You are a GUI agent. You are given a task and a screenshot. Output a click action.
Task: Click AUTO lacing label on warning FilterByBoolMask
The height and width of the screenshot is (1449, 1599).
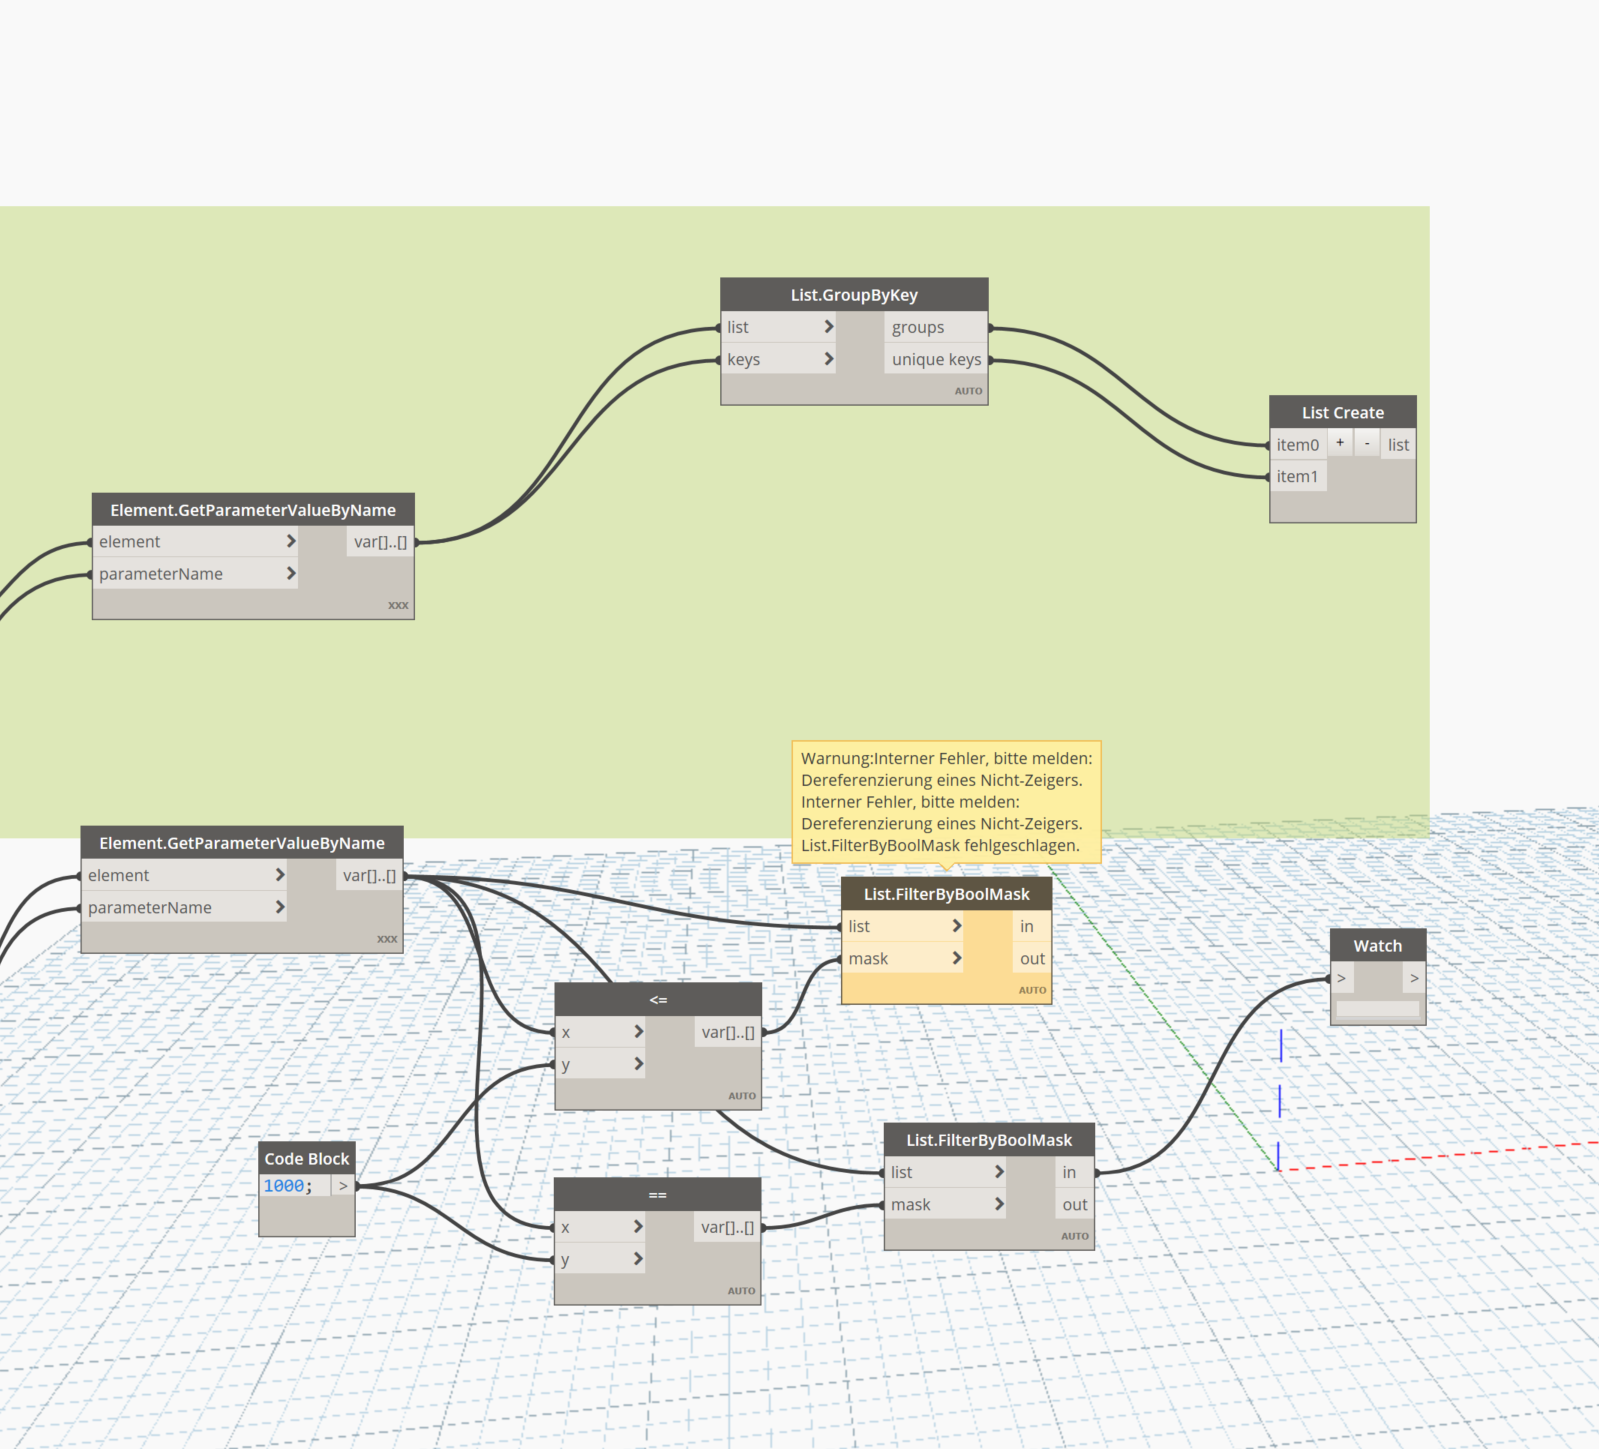point(1032,990)
